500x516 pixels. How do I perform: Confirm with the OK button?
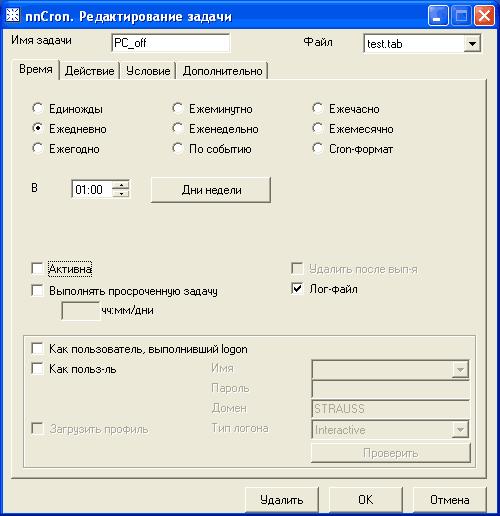click(x=366, y=500)
